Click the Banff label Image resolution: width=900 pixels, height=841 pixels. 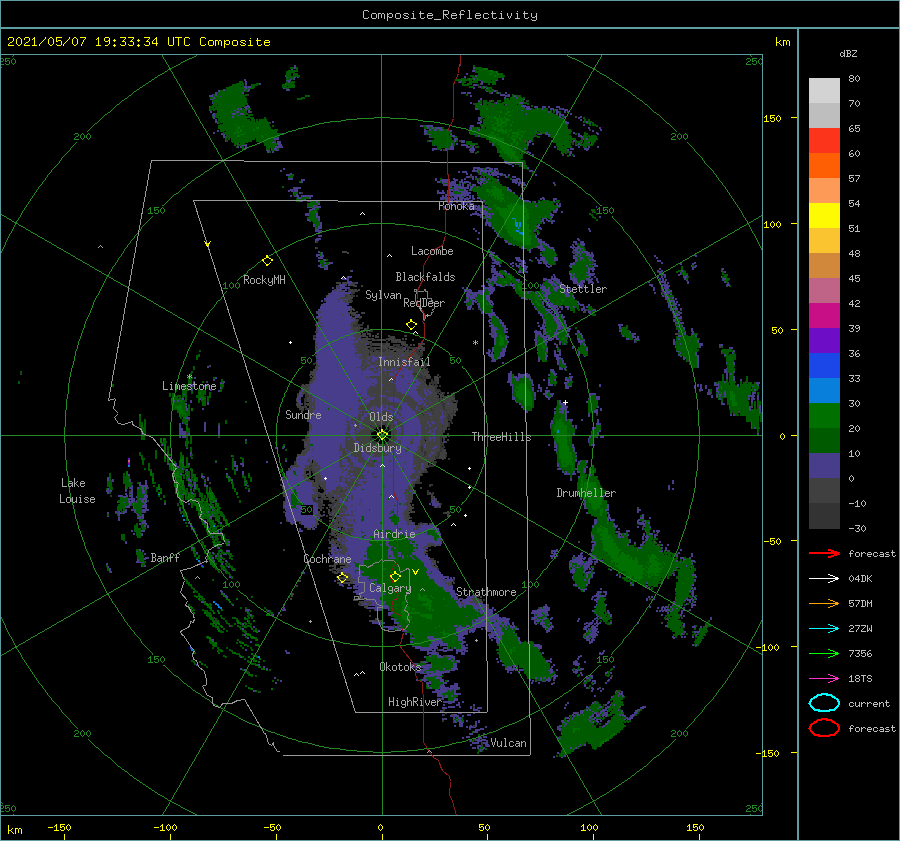tap(165, 557)
